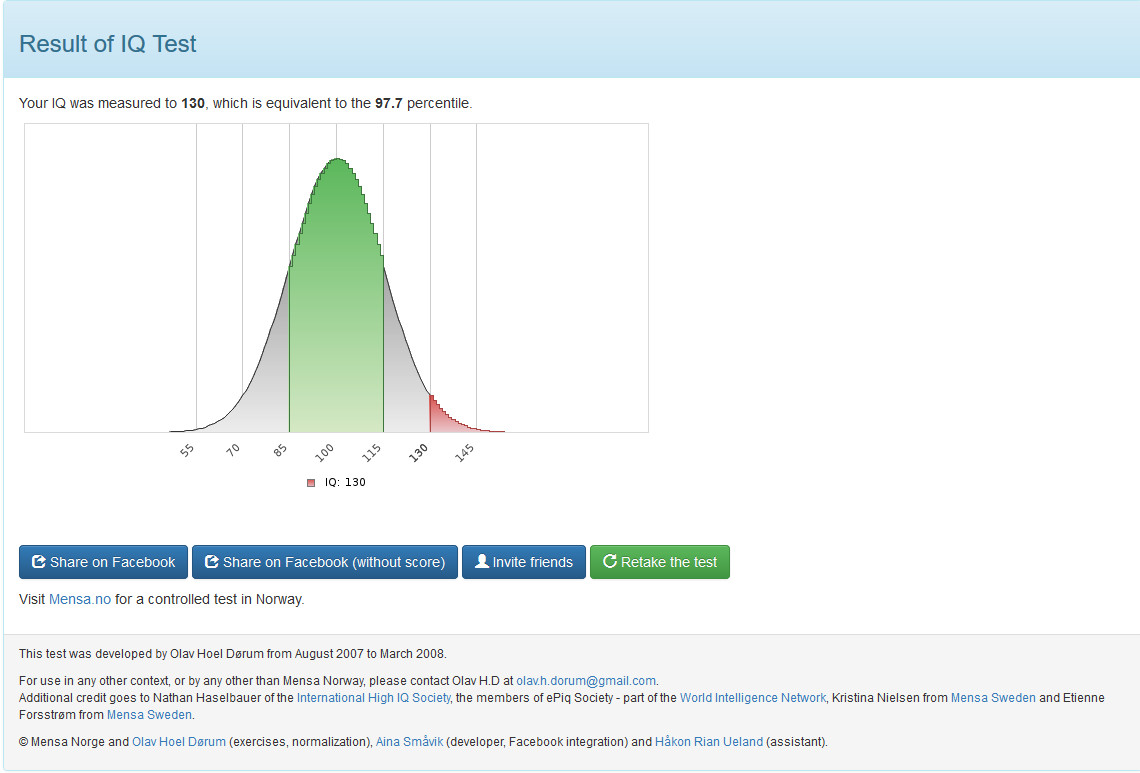Open the Aina Småvik developer link
This screenshot has height=773, width=1140.
coord(409,741)
